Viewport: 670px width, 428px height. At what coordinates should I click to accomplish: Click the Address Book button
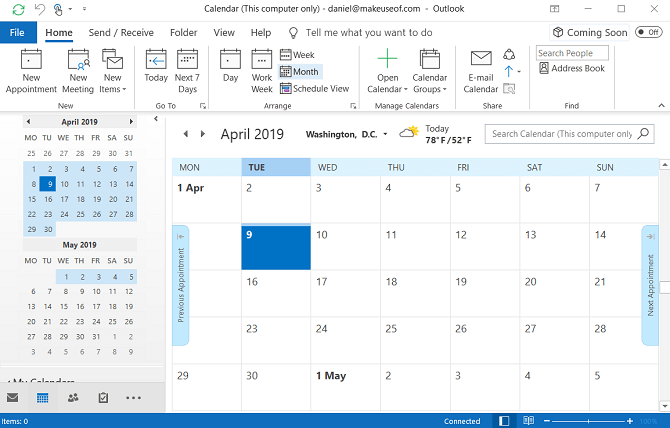click(572, 69)
